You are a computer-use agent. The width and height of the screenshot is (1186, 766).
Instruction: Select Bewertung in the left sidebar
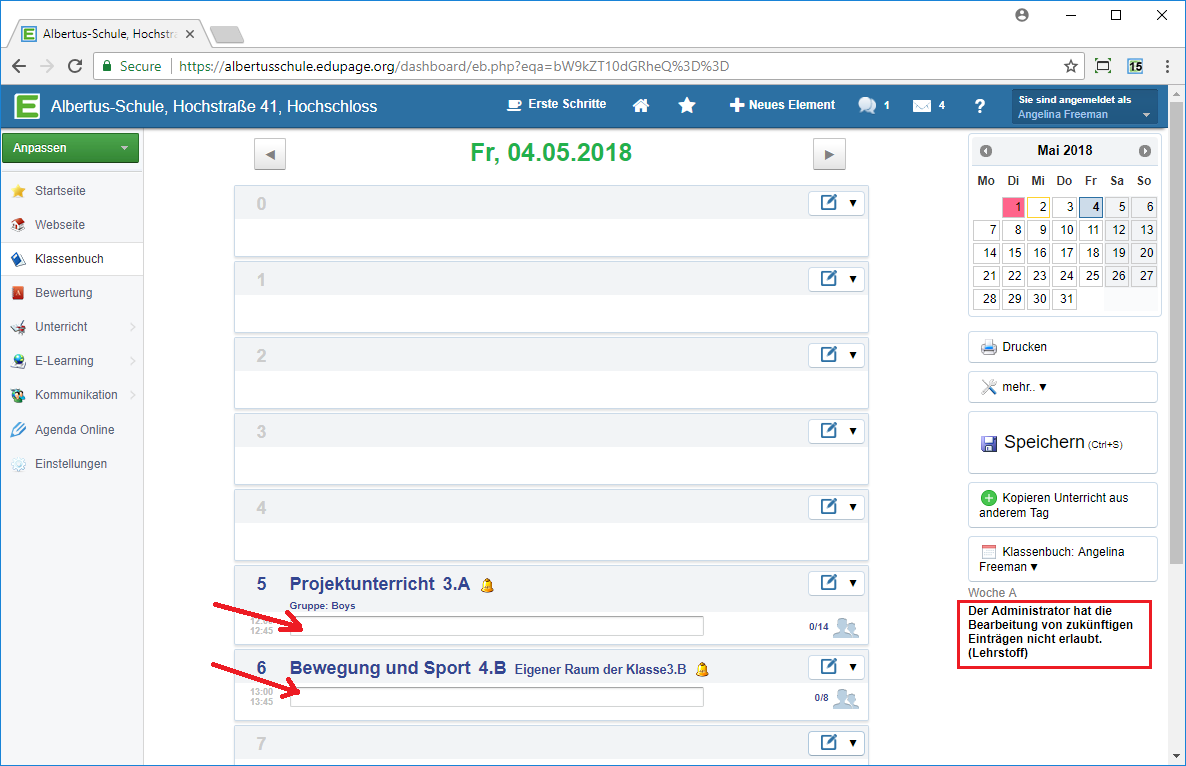63,293
